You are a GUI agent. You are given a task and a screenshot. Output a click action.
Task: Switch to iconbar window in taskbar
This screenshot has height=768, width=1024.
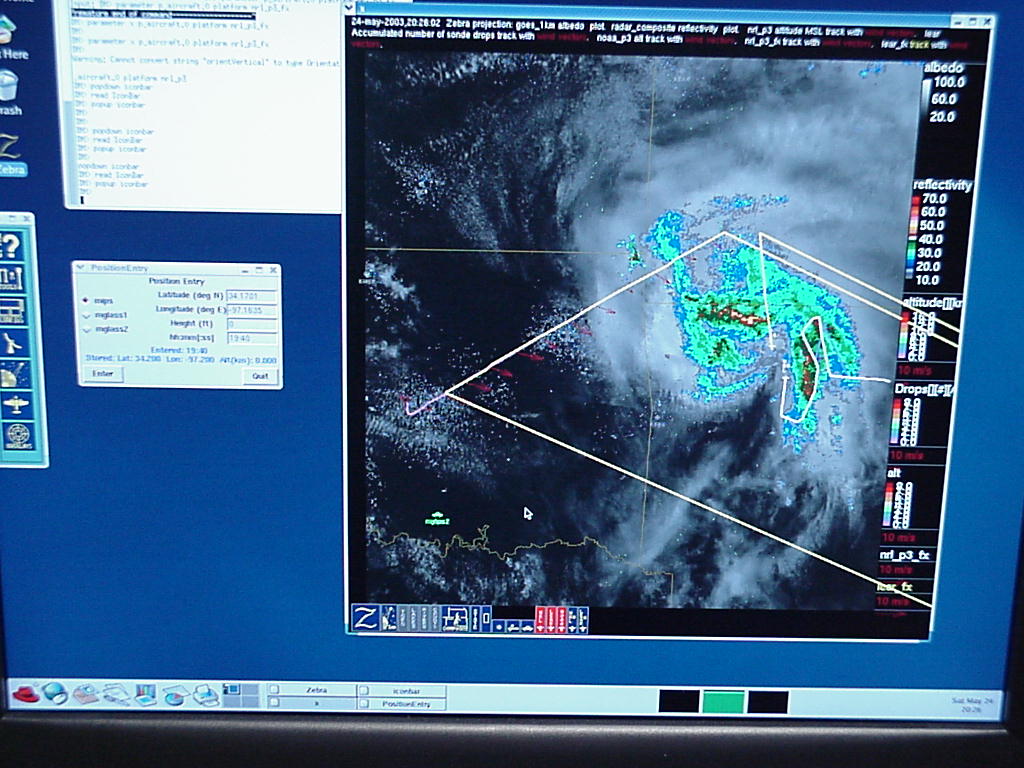click(401, 690)
